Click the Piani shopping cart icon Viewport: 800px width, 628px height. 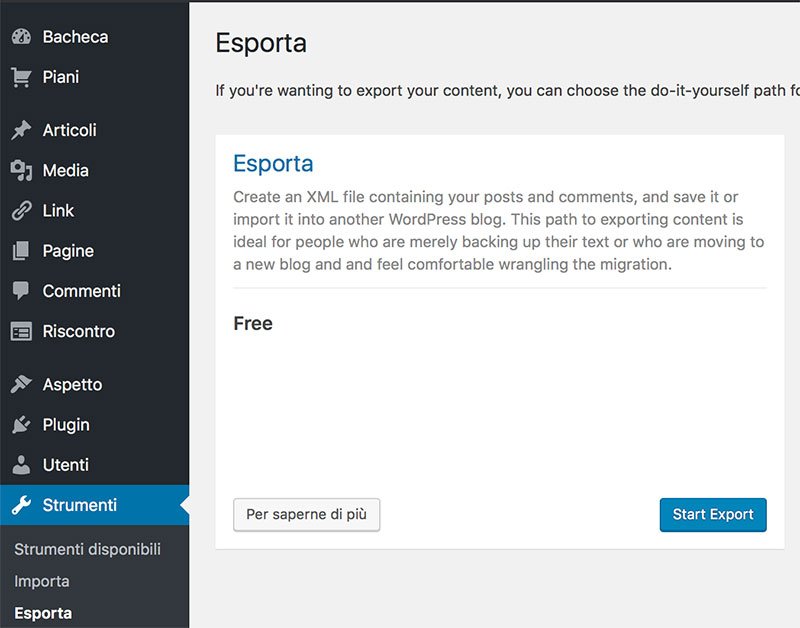coord(21,77)
